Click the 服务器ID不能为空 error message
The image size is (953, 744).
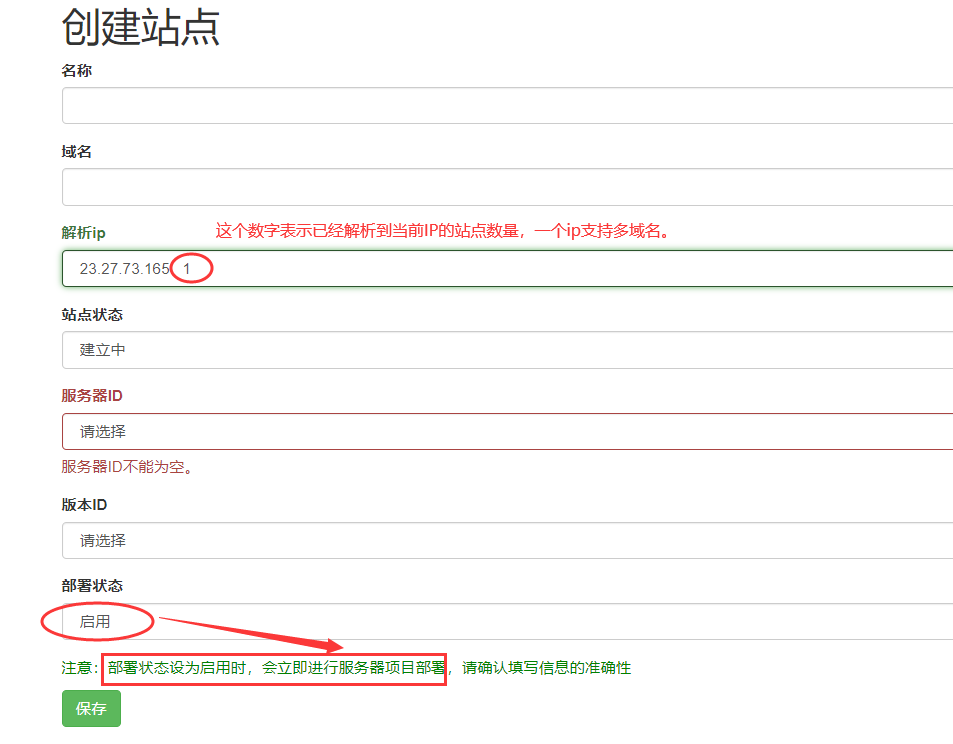click(127, 467)
